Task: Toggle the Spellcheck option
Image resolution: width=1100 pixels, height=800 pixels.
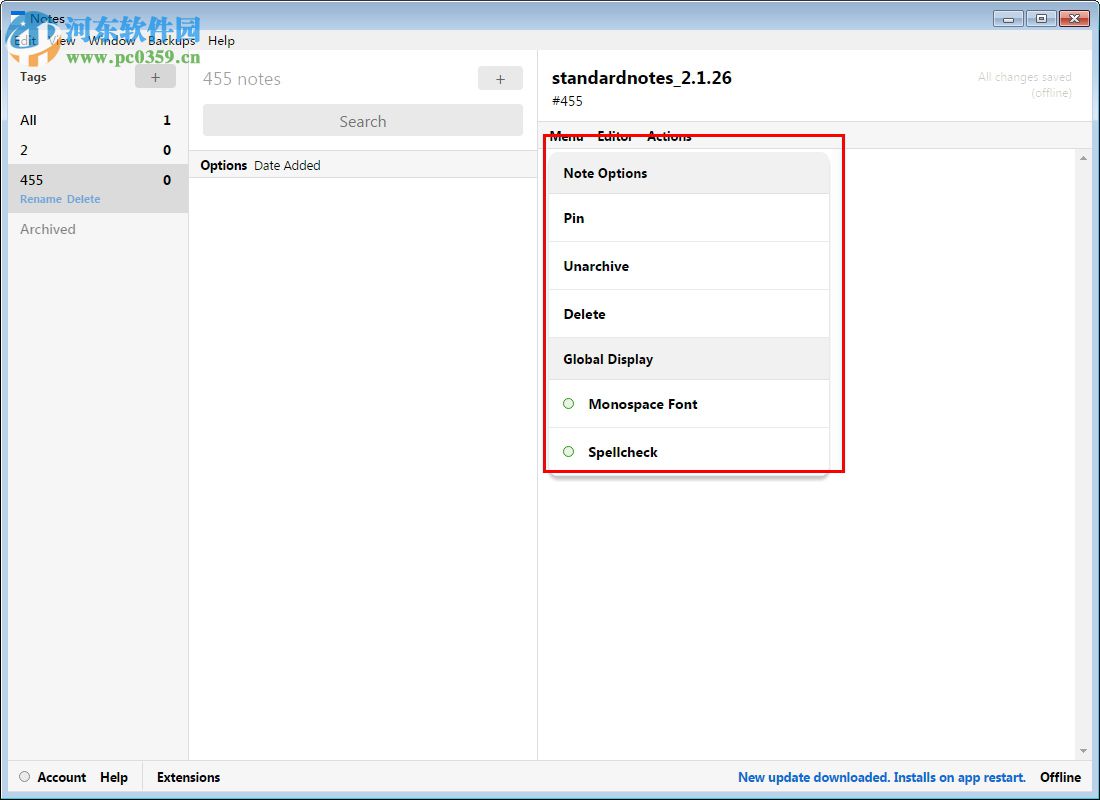Action: 688,452
